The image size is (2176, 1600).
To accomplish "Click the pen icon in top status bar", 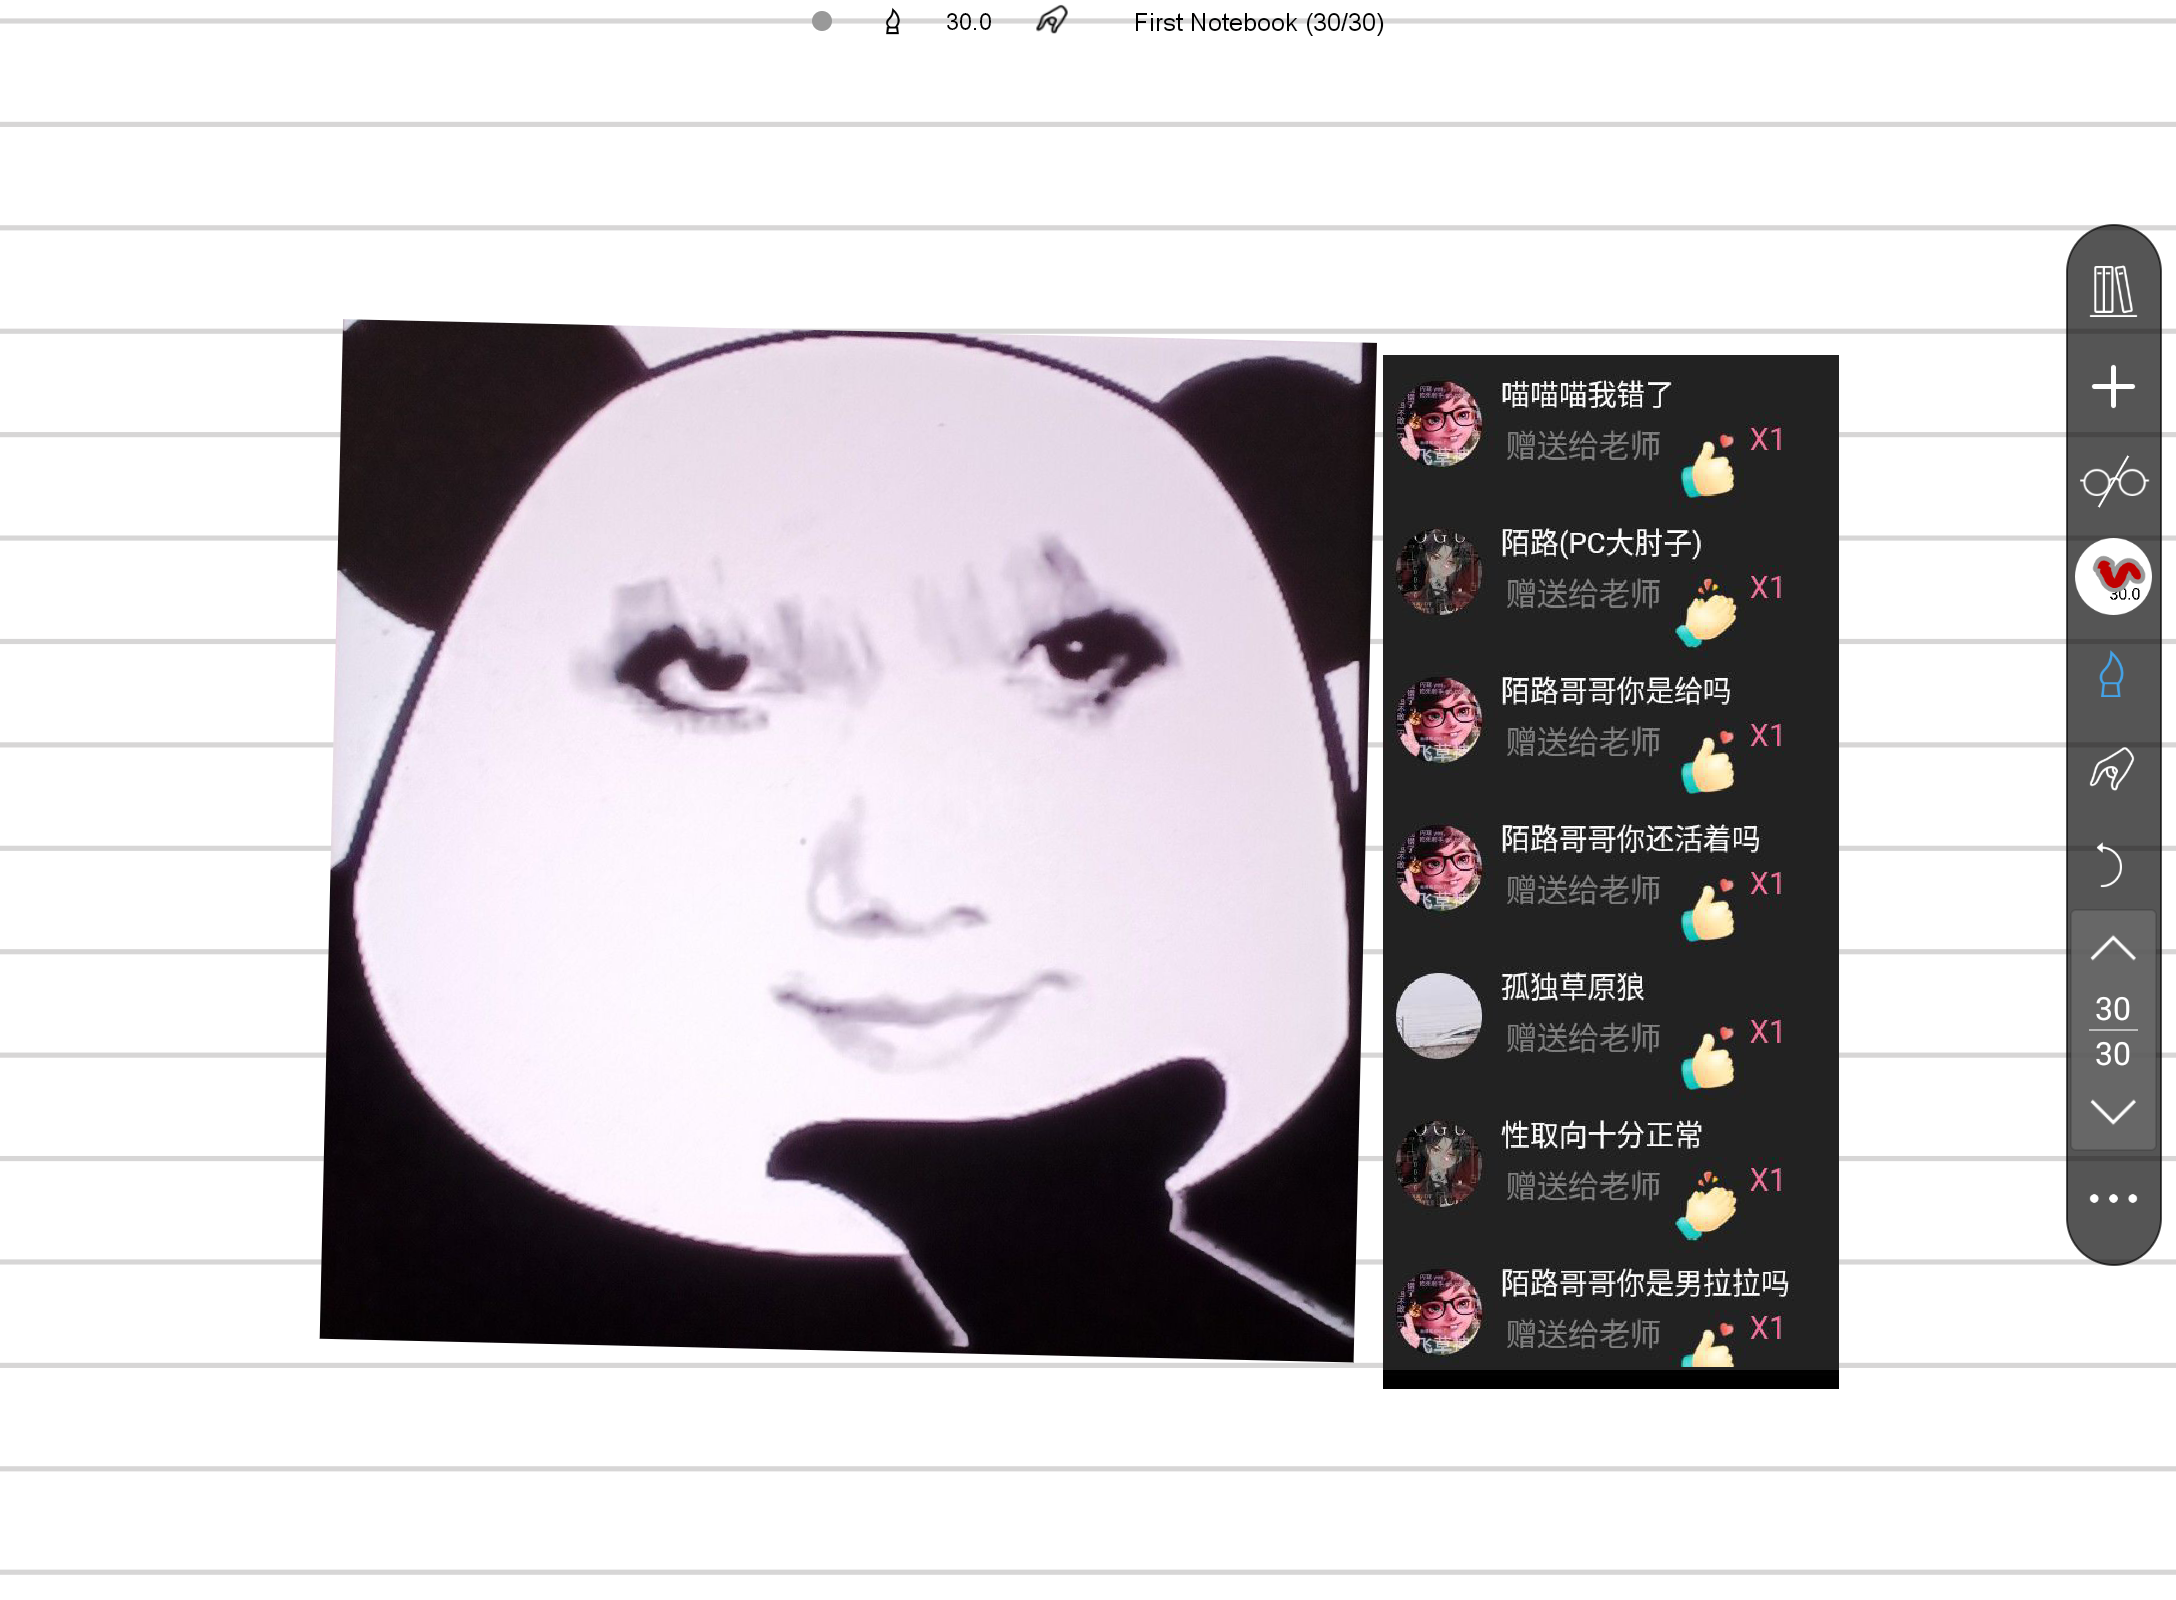I will coord(893,22).
